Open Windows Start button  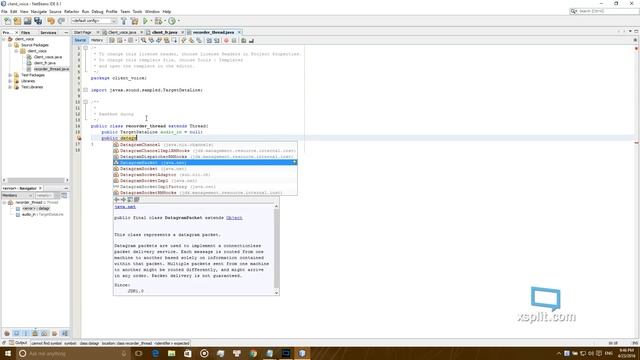pyautogui.click(x=7, y=353)
